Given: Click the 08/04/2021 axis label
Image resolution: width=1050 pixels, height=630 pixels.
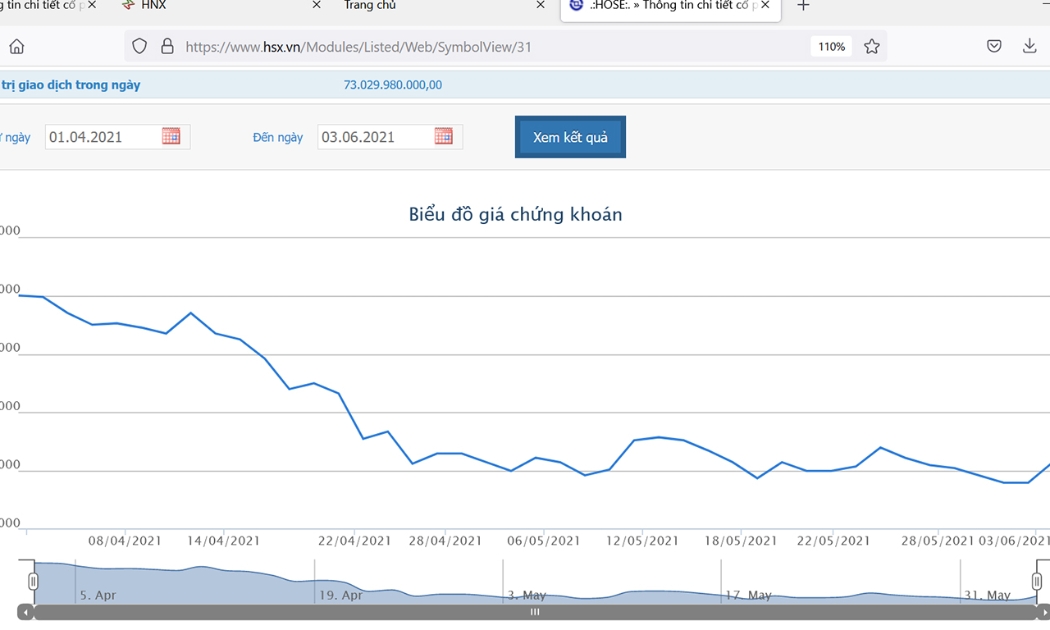Looking at the screenshot, I should (125, 541).
